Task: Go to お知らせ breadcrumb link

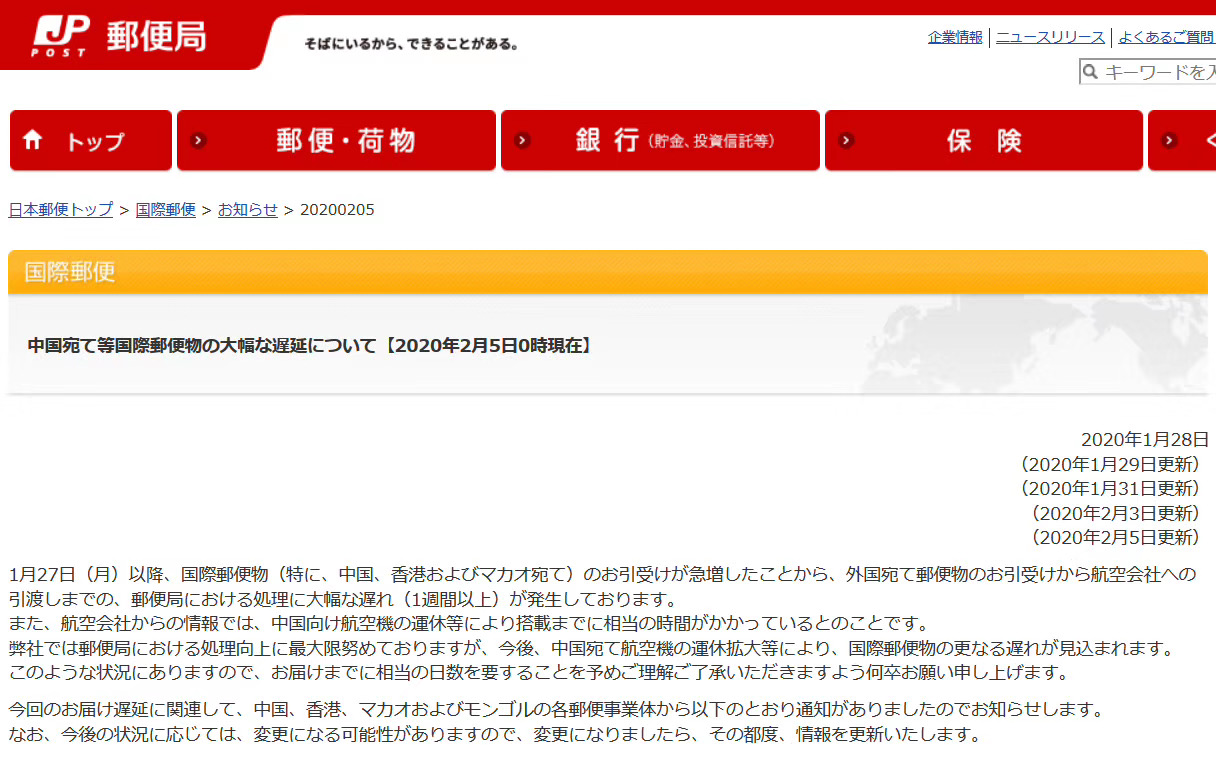Action: pyautogui.click(x=248, y=210)
